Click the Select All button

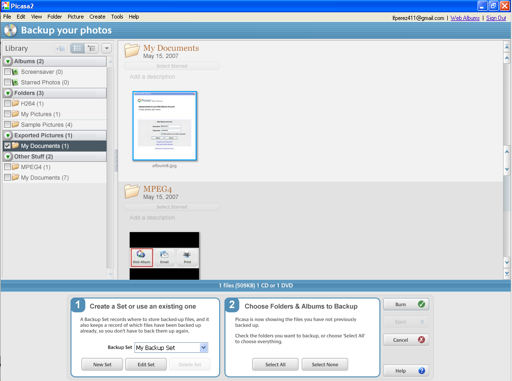(275, 364)
